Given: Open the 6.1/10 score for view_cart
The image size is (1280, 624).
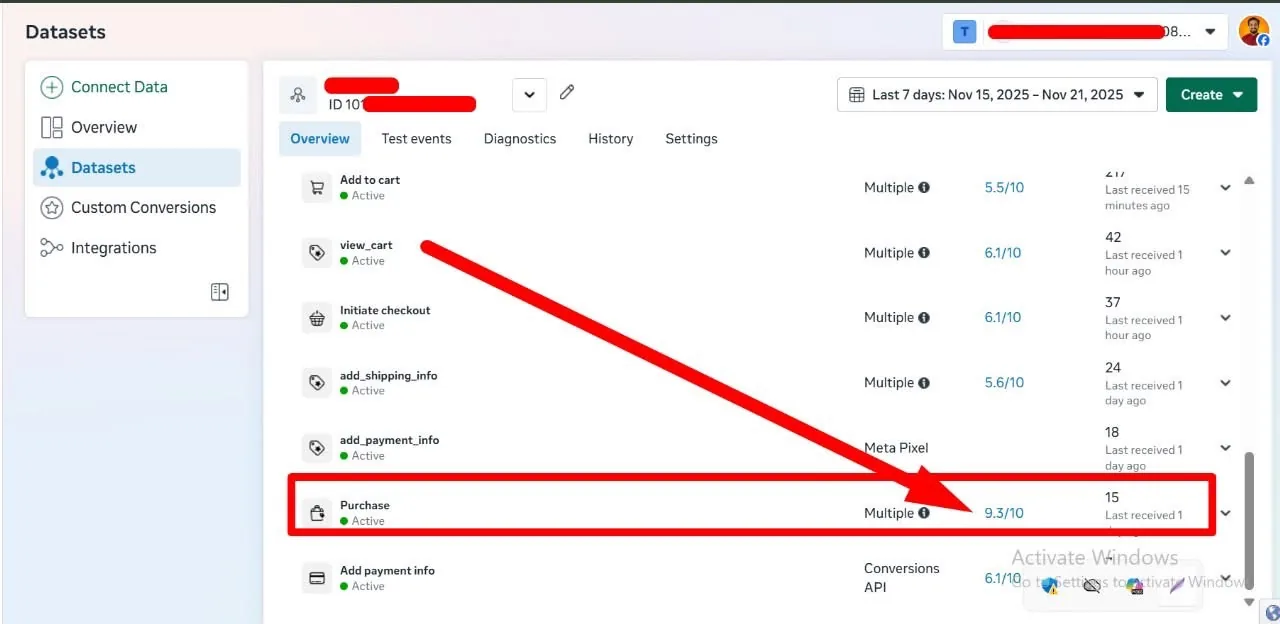Looking at the screenshot, I should (1003, 253).
